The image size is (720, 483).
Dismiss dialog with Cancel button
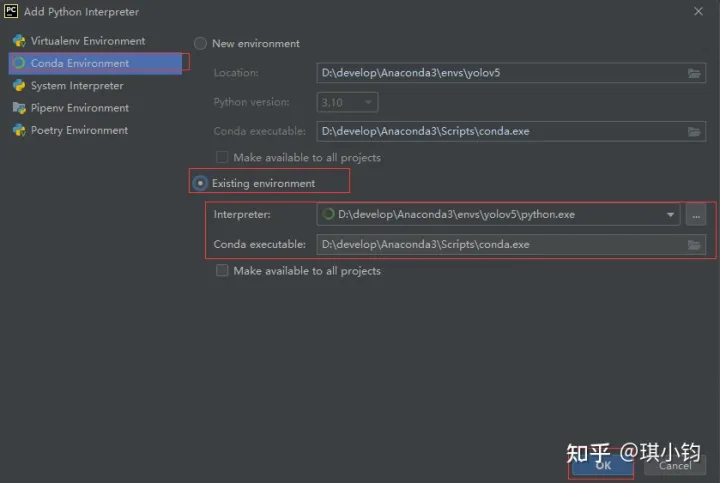pyautogui.click(x=675, y=466)
